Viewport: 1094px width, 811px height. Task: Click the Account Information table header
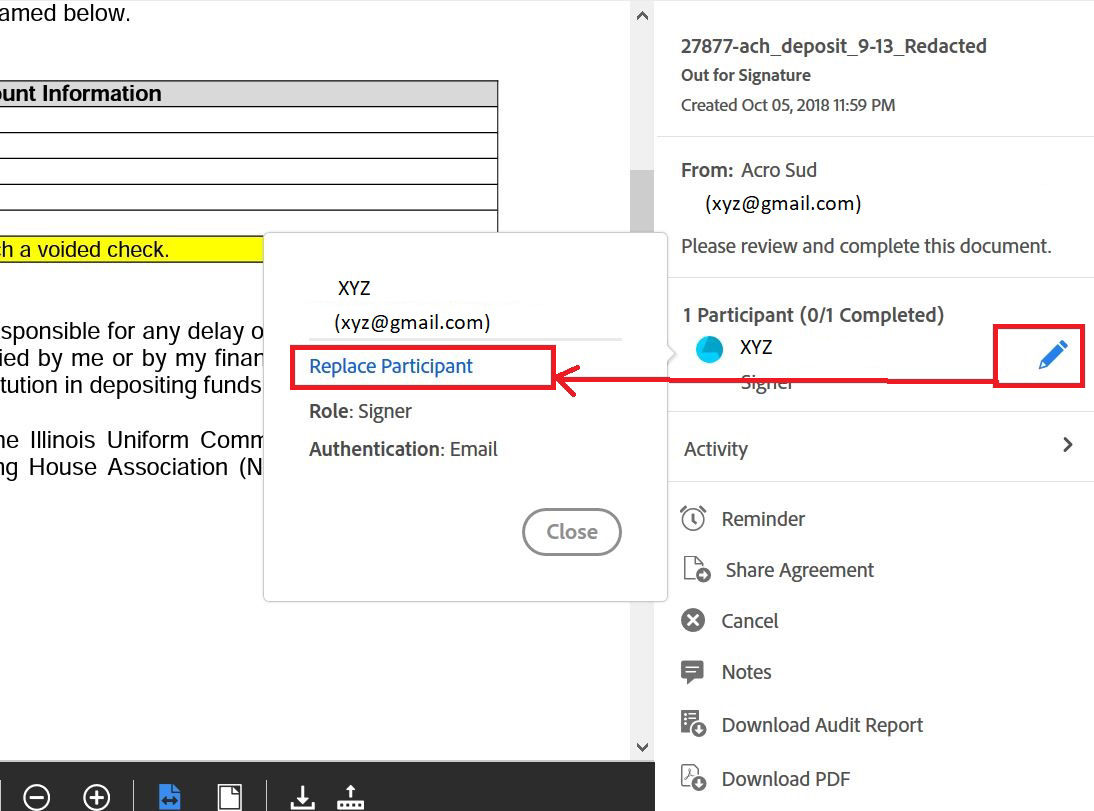tap(248, 94)
